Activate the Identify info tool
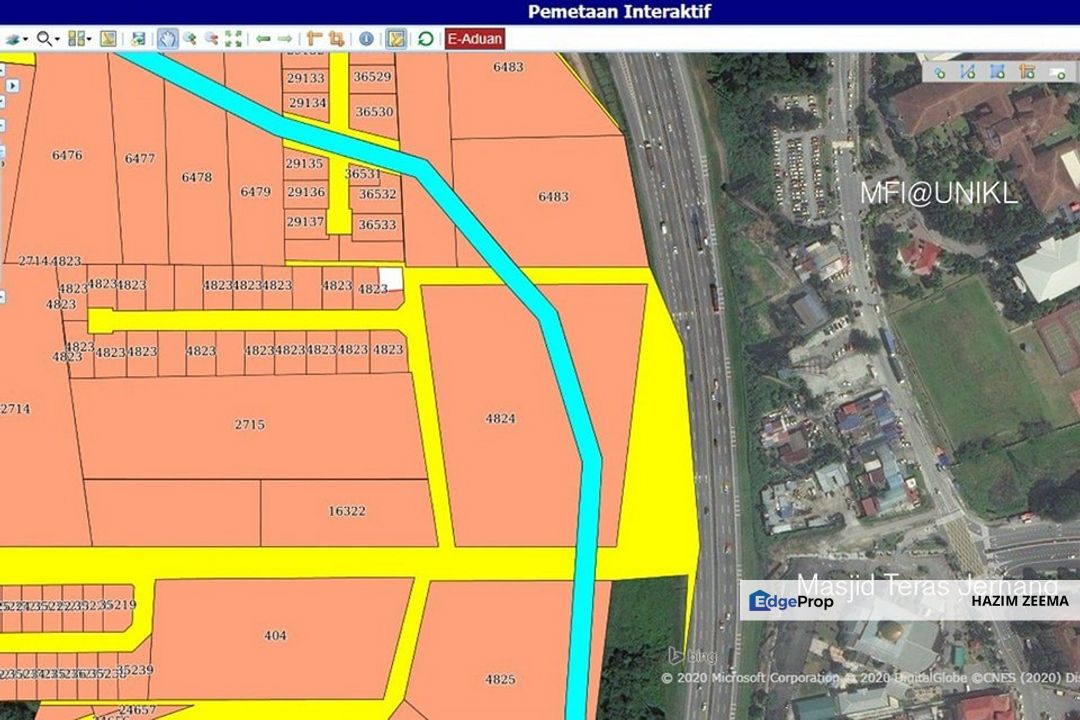Screen dimensions: 1080x720 [366, 39]
